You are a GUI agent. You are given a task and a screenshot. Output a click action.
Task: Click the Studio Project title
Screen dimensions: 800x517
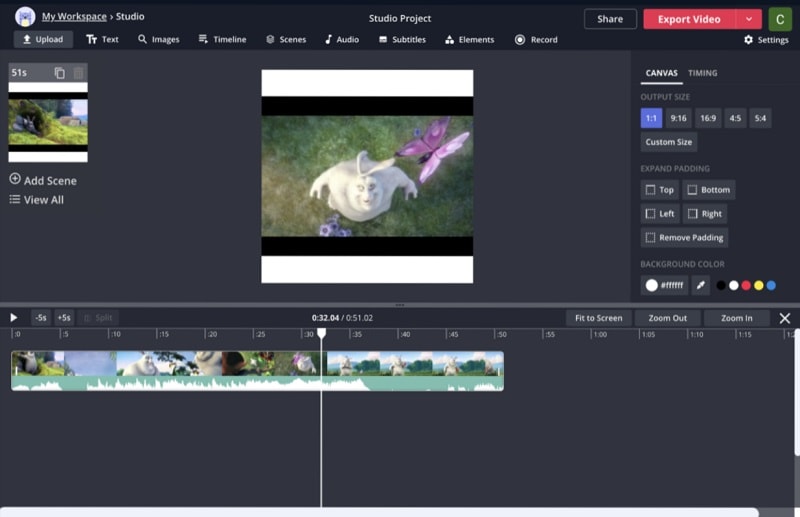coord(400,18)
